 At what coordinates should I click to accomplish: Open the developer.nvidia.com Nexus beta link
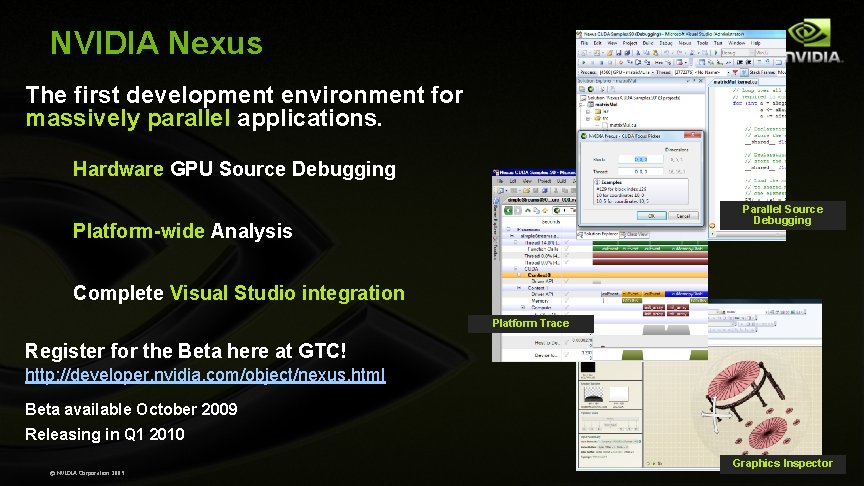coord(205,375)
